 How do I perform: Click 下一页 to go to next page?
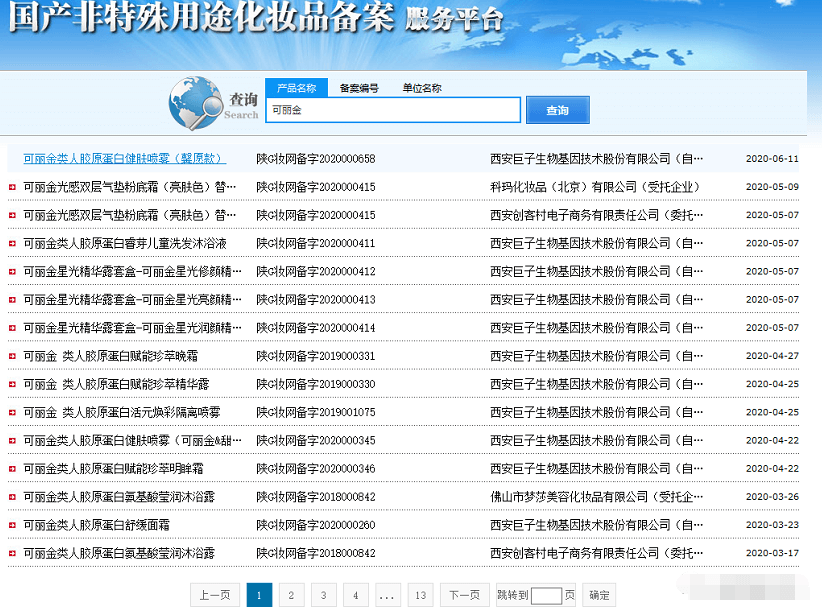(x=464, y=596)
